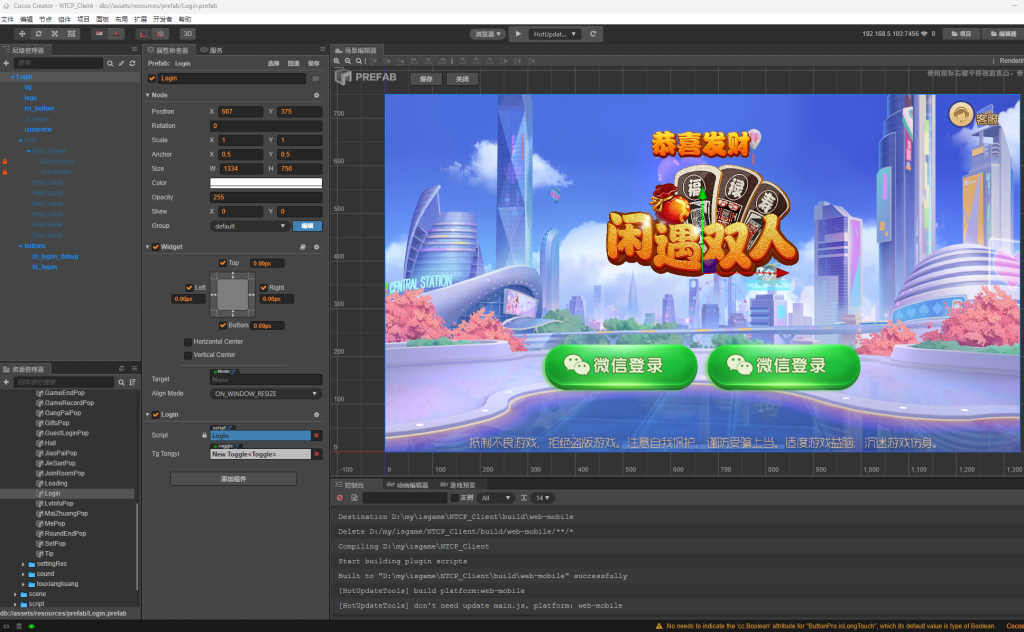Viewport: 1024px width, 632px height.
Task: Click the prefab 保存 button in scene editor
Action: 426,79
